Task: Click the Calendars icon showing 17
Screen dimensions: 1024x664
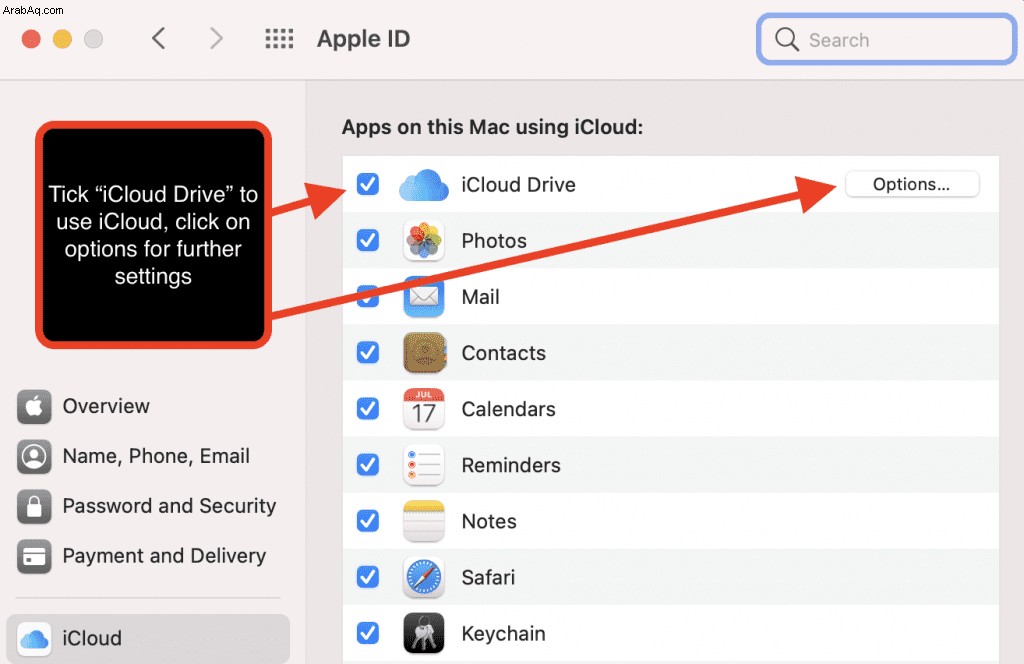Action: coord(424,409)
